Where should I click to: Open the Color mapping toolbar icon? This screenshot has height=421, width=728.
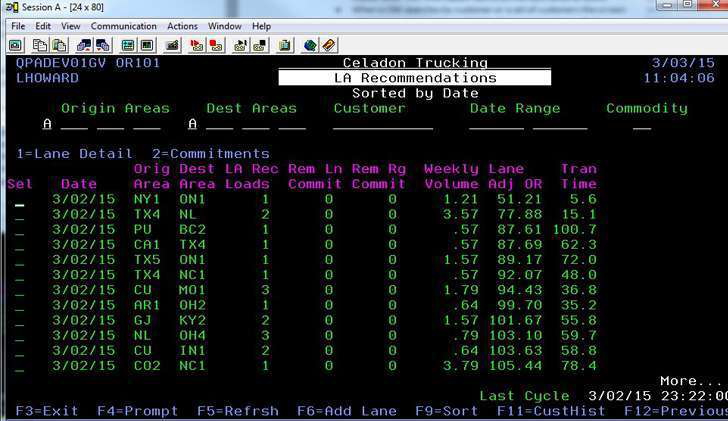click(147, 45)
